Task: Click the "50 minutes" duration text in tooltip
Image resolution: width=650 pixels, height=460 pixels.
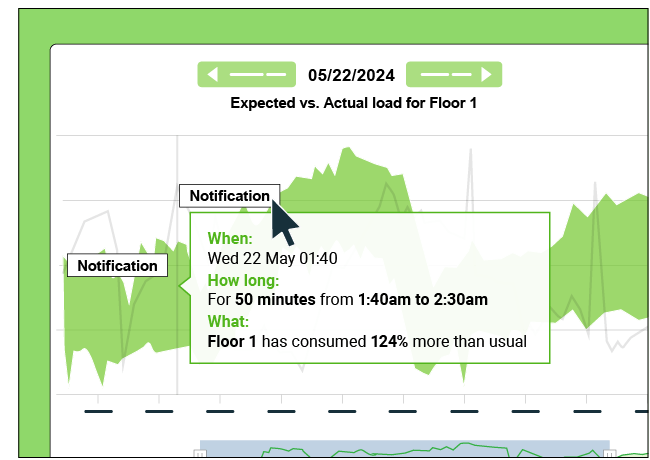Action: tap(275, 299)
